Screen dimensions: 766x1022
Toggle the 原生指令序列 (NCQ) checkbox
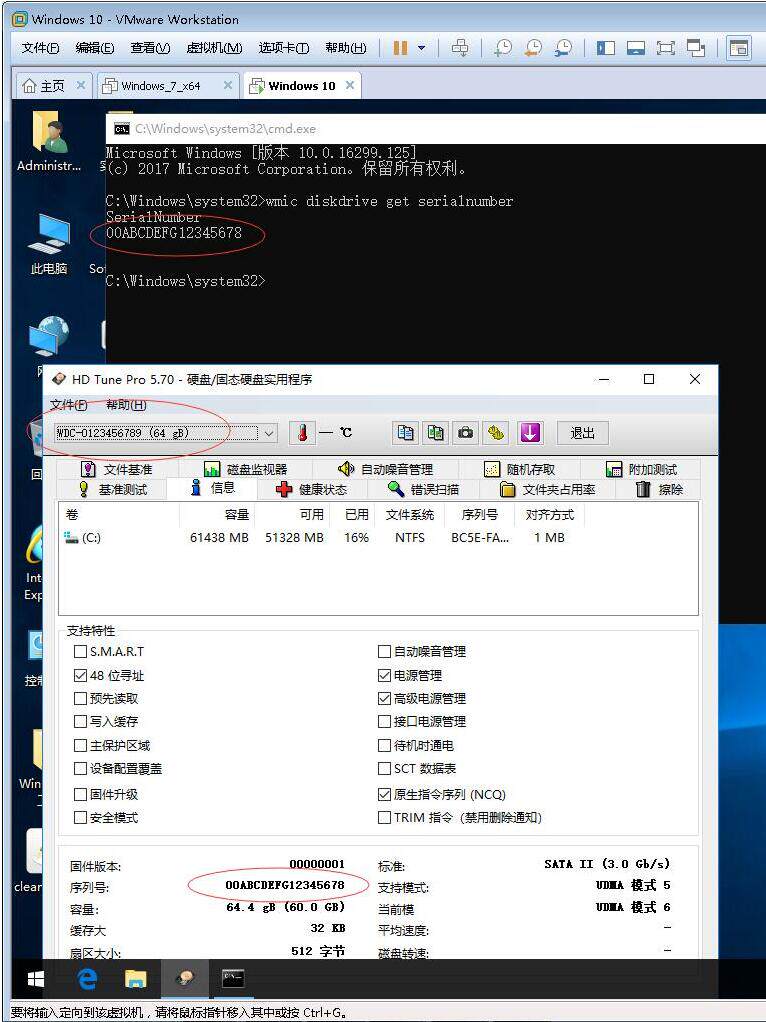385,795
